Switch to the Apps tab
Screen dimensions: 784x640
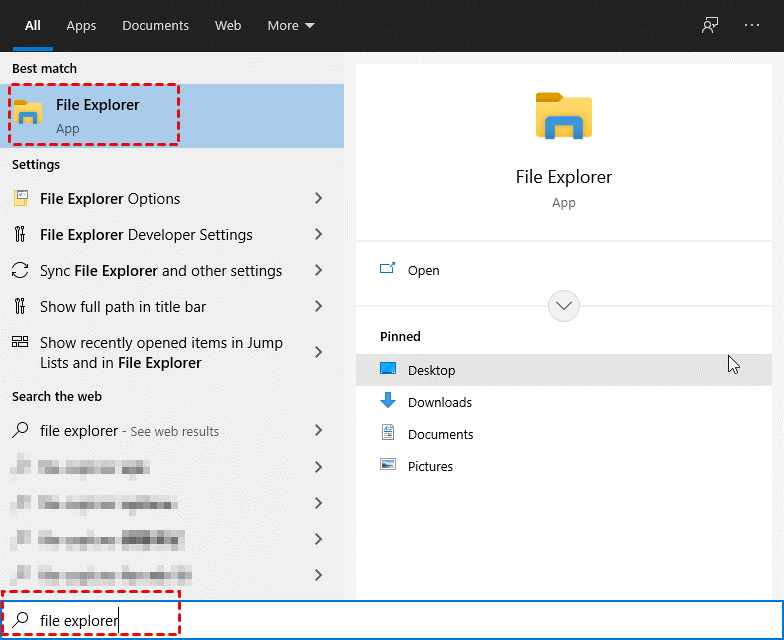pyautogui.click(x=81, y=25)
